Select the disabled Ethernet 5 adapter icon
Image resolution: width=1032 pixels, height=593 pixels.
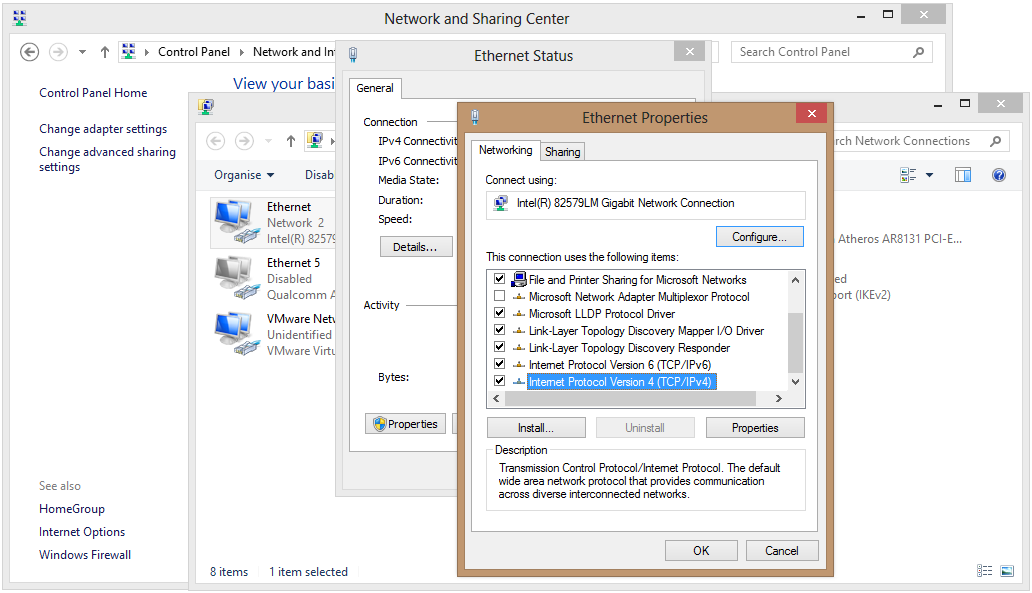click(236, 278)
